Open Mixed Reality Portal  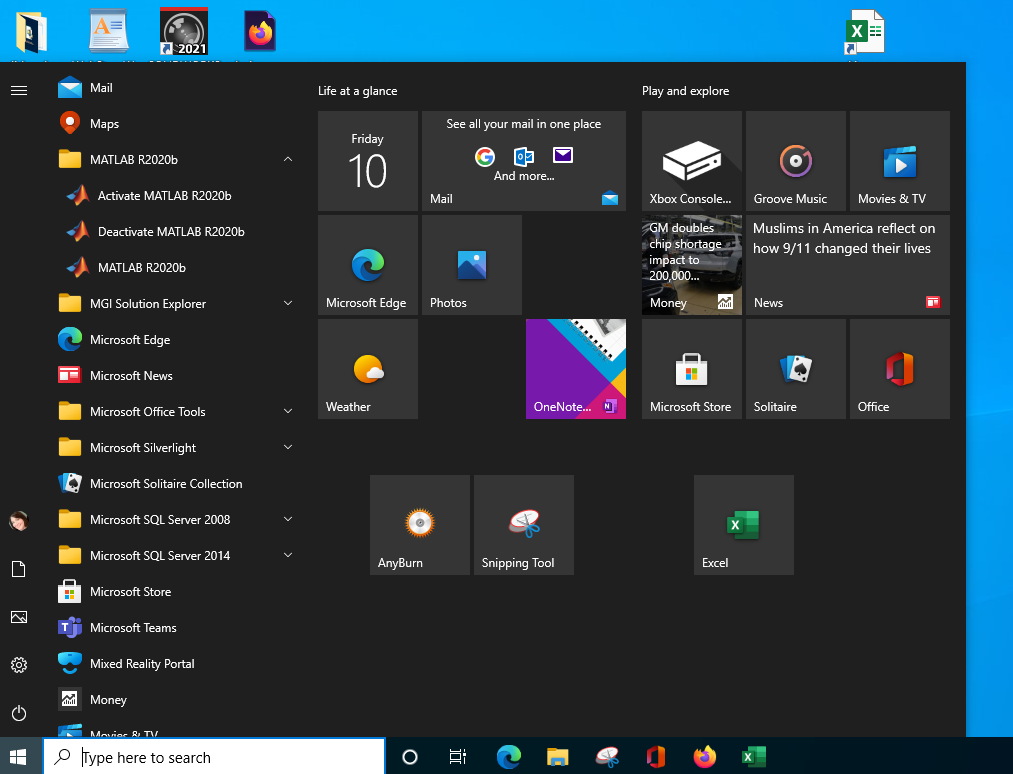[x=174, y=664]
